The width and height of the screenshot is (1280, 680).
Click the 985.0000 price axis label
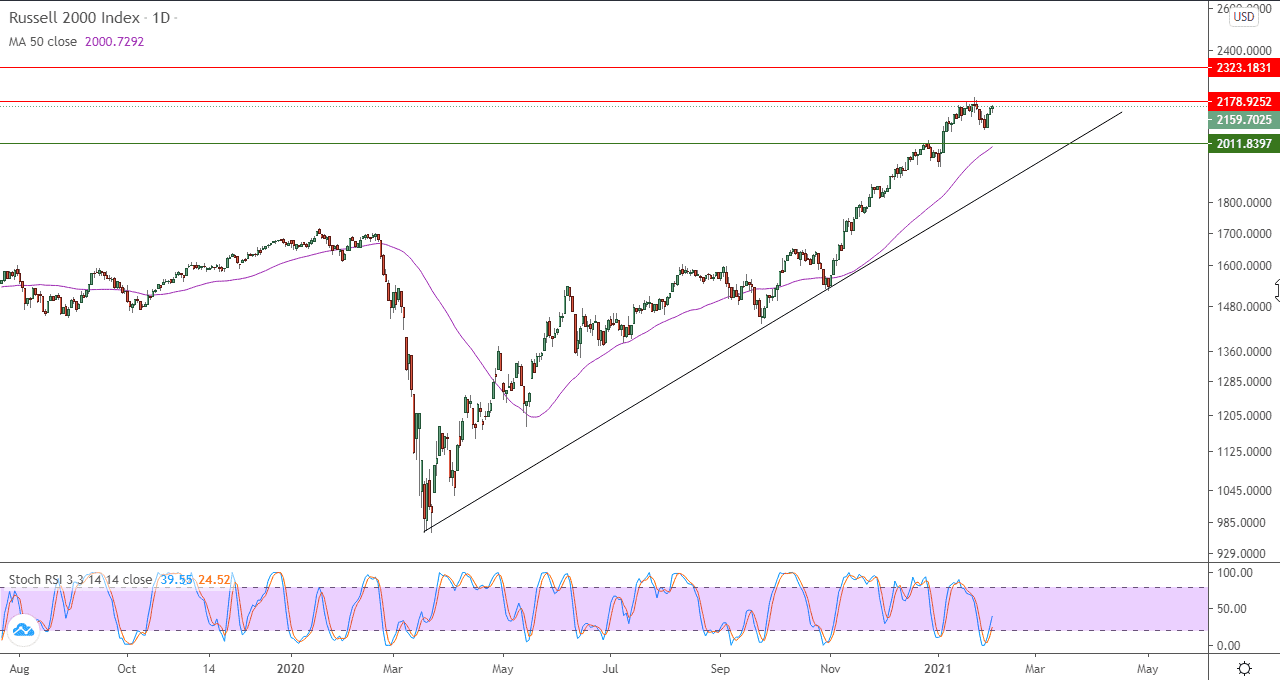[1243, 522]
